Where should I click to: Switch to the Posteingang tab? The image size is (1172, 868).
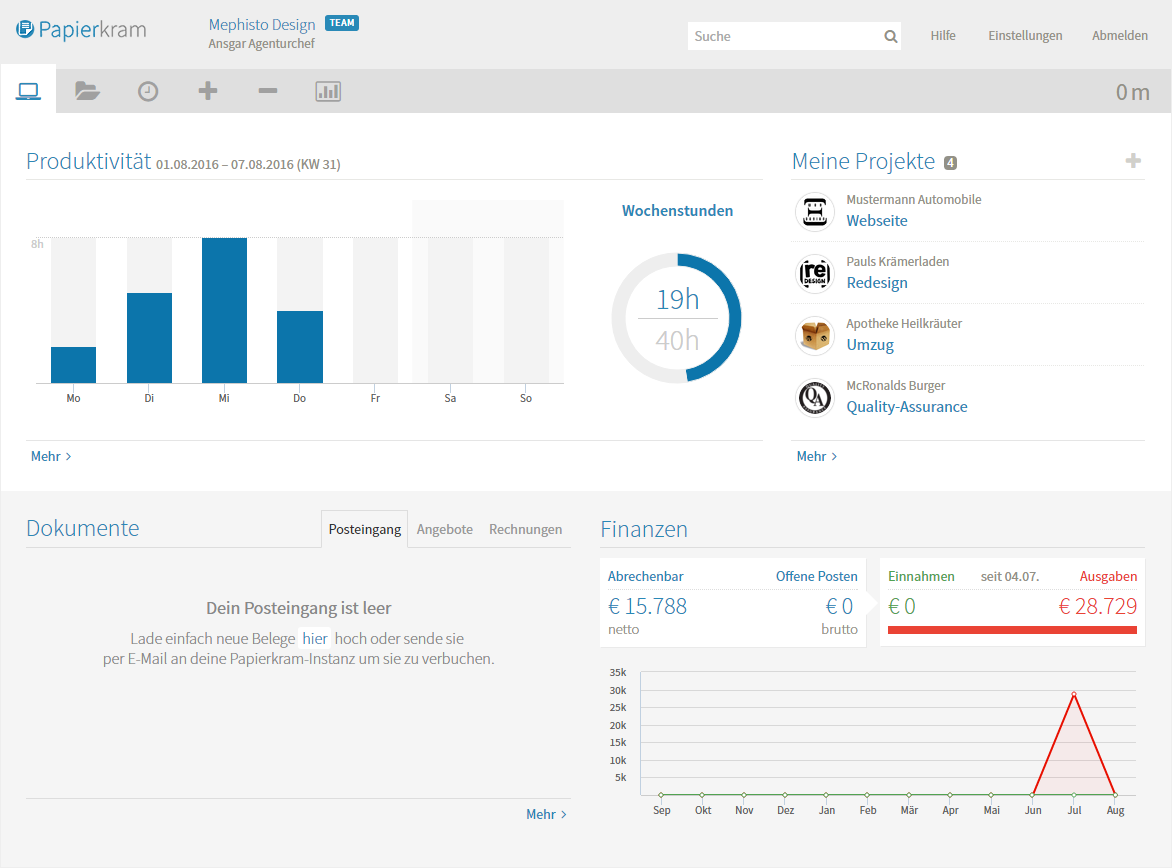[x=365, y=529]
